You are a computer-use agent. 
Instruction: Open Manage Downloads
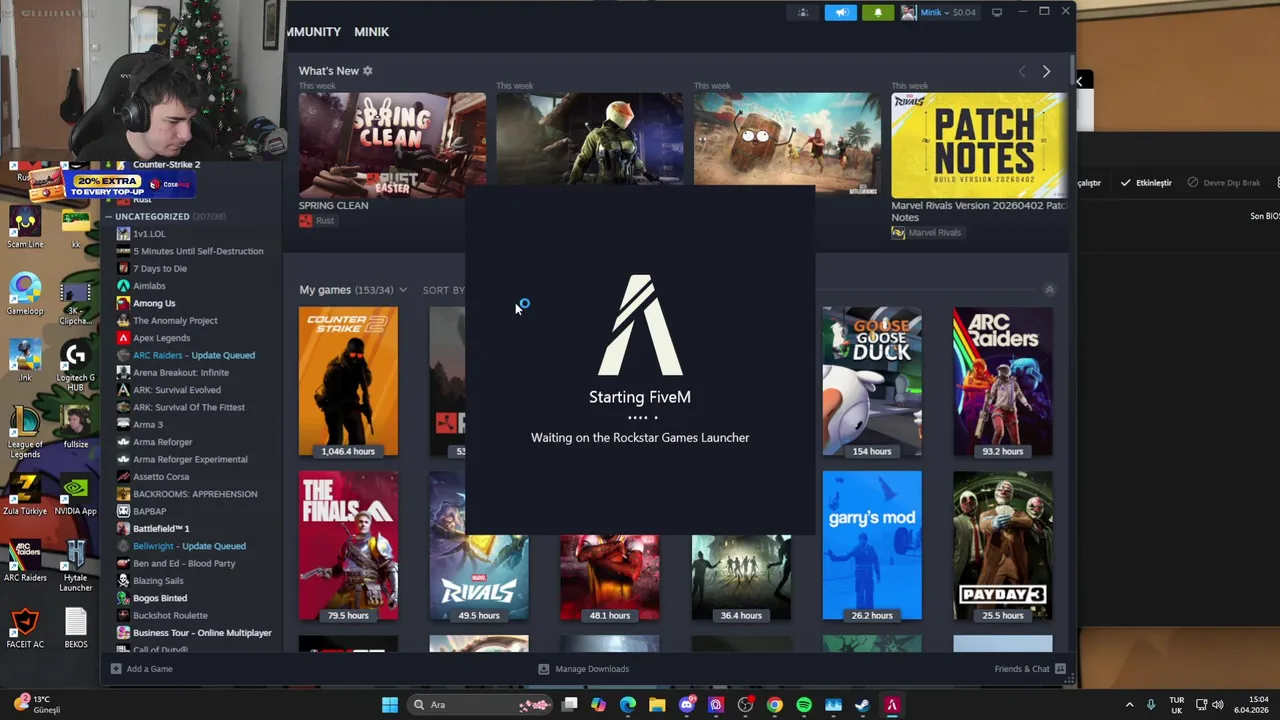point(584,669)
